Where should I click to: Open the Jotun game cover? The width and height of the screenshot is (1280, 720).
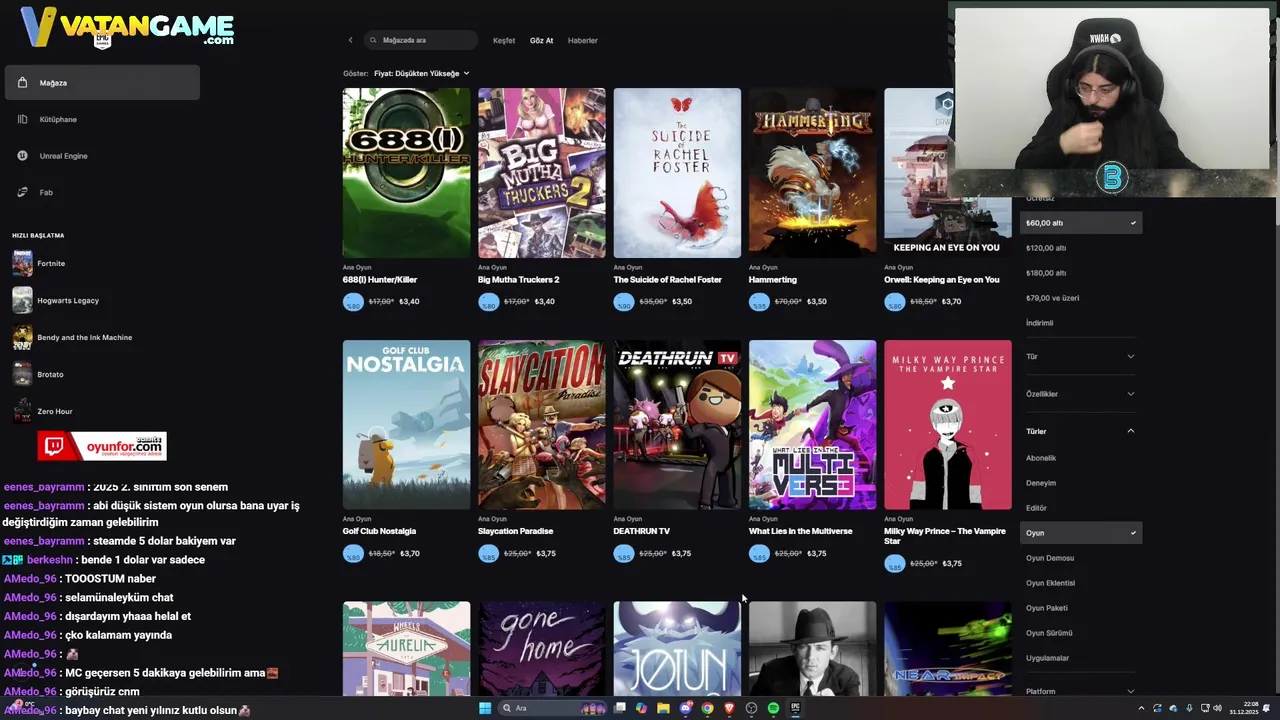[677, 649]
